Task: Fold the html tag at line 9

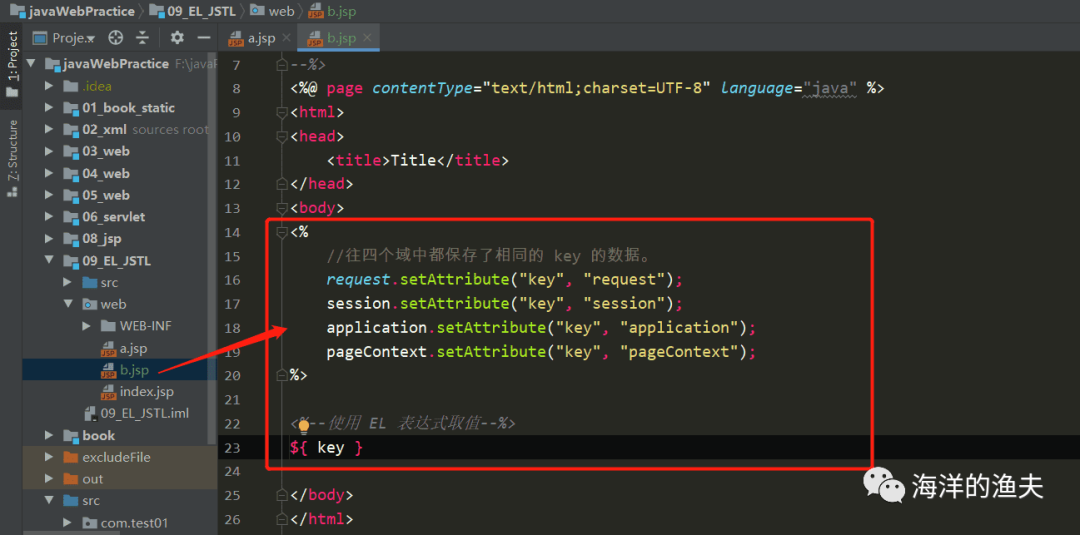Action: 281,112
